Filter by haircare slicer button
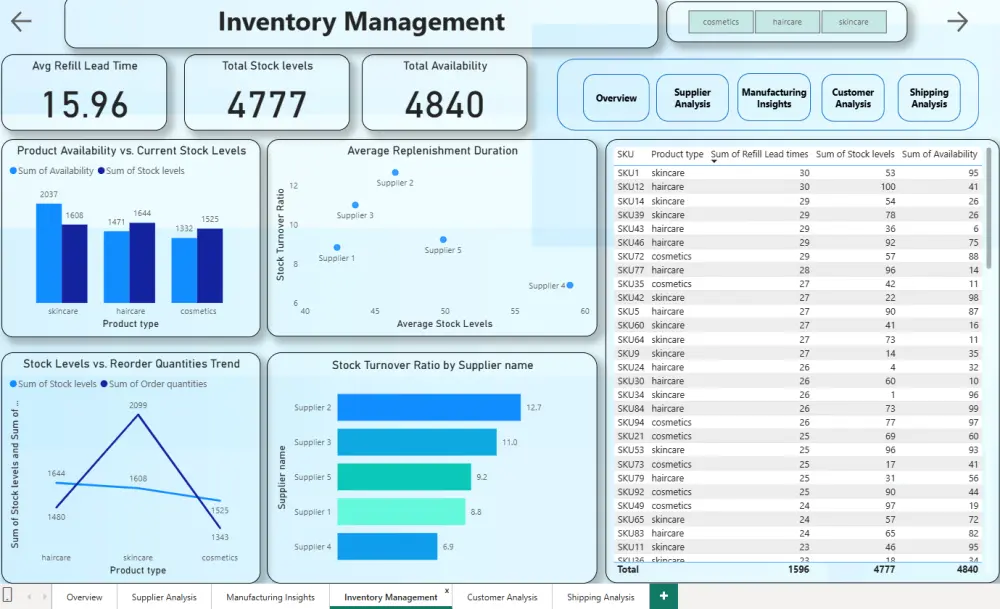This screenshot has width=1000, height=609. click(x=787, y=22)
